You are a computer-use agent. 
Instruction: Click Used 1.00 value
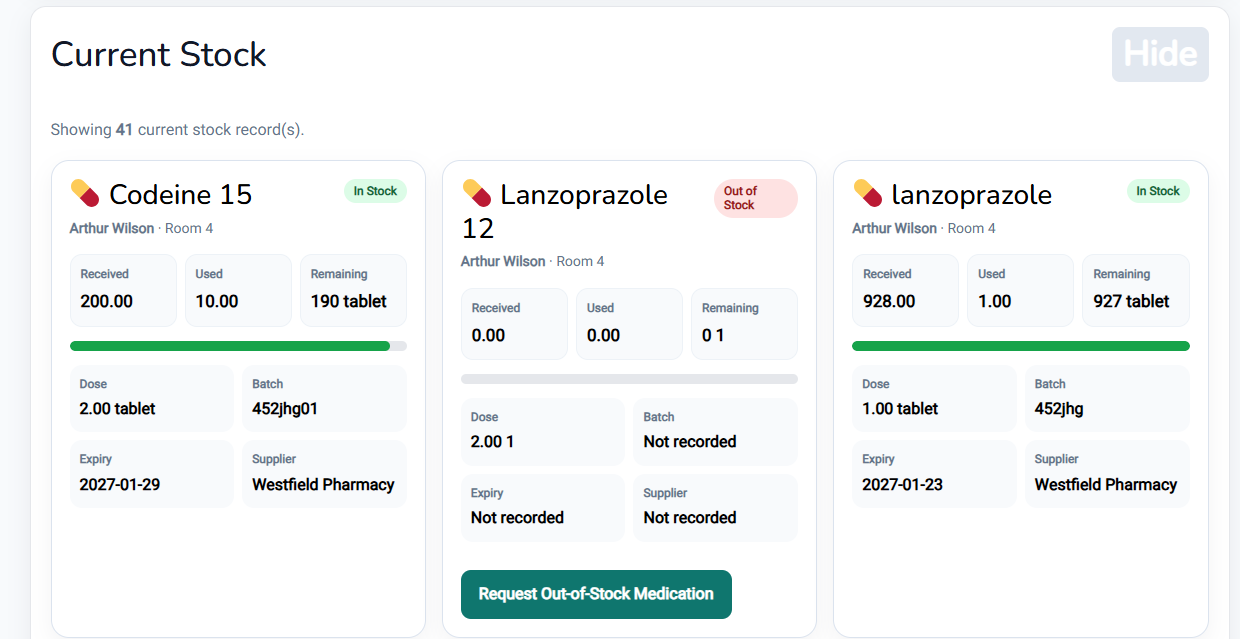click(995, 301)
